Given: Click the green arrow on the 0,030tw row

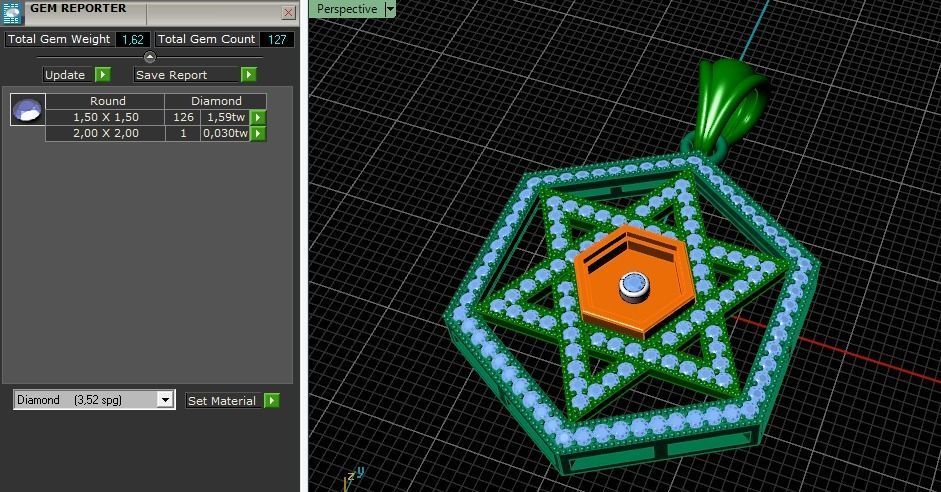Looking at the screenshot, I should (257, 133).
